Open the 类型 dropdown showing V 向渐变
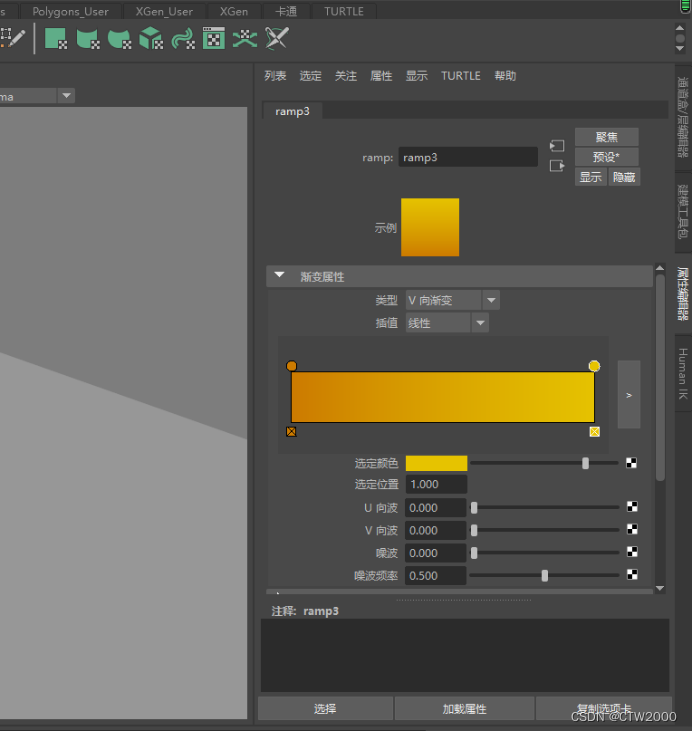 tap(453, 300)
